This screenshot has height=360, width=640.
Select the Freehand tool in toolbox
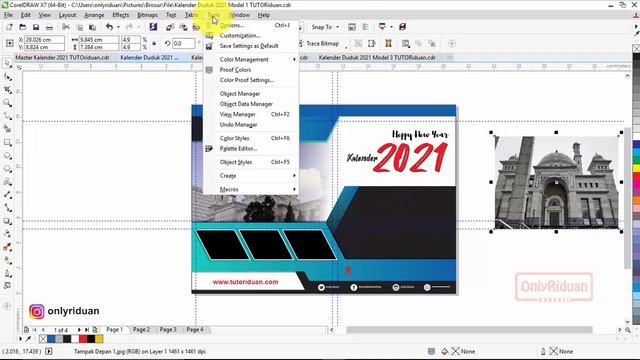tap(7, 116)
